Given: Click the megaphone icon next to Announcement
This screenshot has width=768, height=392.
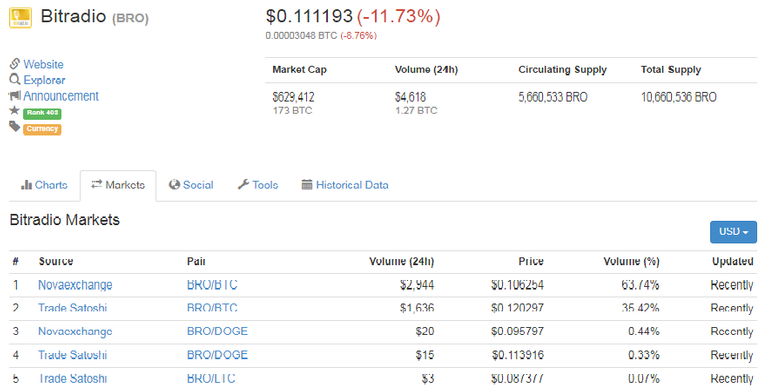Looking at the screenshot, I should pos(15,95).
